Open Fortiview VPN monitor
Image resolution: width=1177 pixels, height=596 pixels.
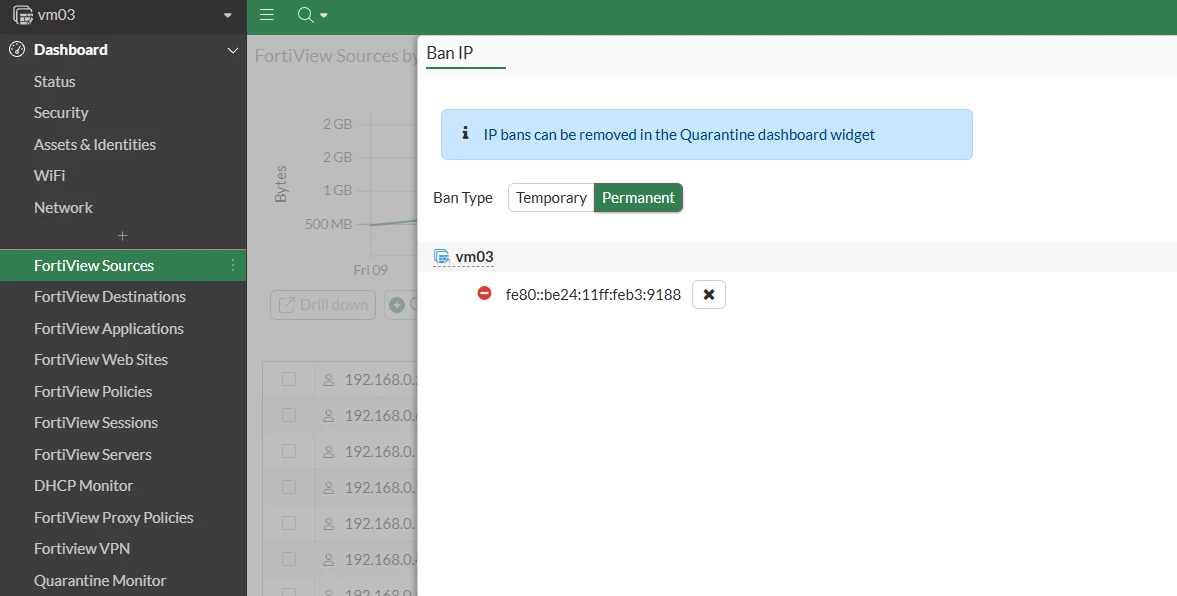pyautogui.click(x=82, y=549)
